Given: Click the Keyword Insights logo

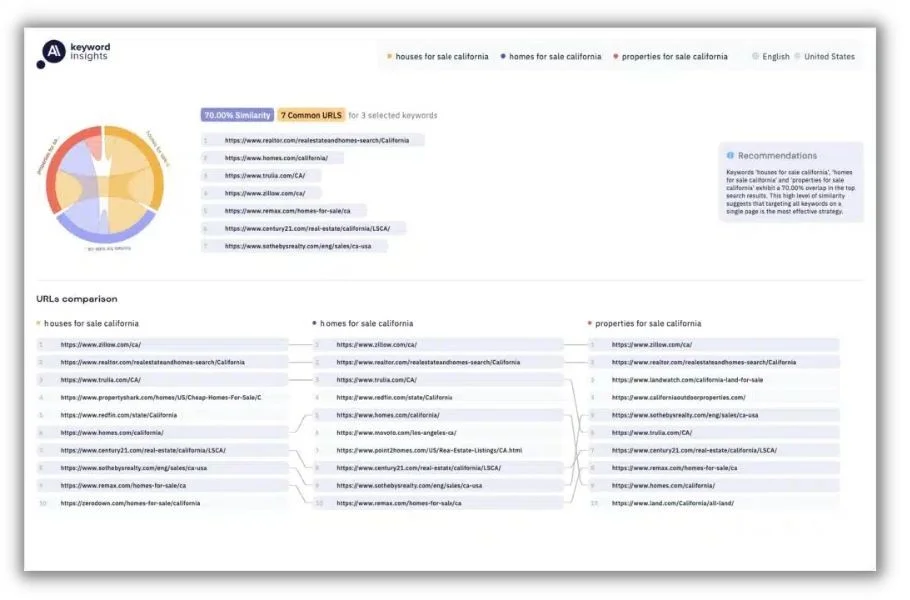Looking at the screenshot, I should [x=74, y=53].
